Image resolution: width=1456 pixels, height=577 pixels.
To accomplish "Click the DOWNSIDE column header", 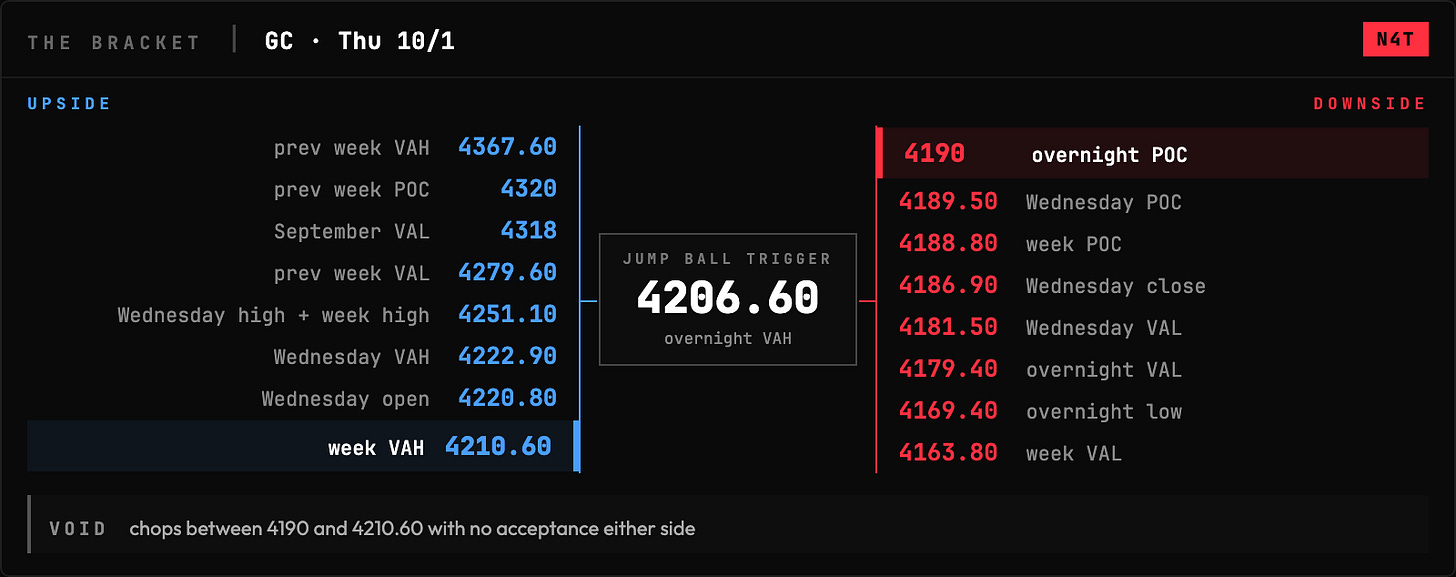I will (x=1370, y=104).
